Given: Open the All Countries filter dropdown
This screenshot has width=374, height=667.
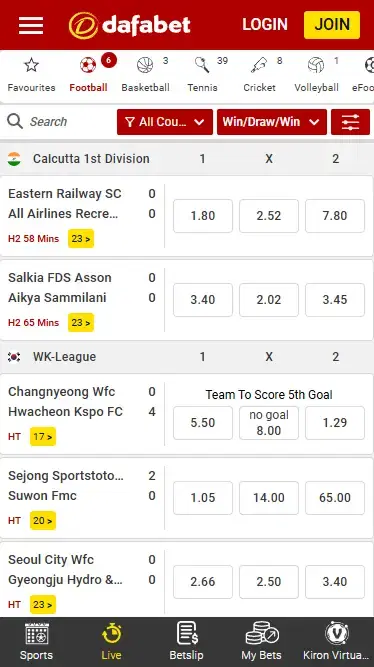Looking at the screenshot, I should pos(165,122).
